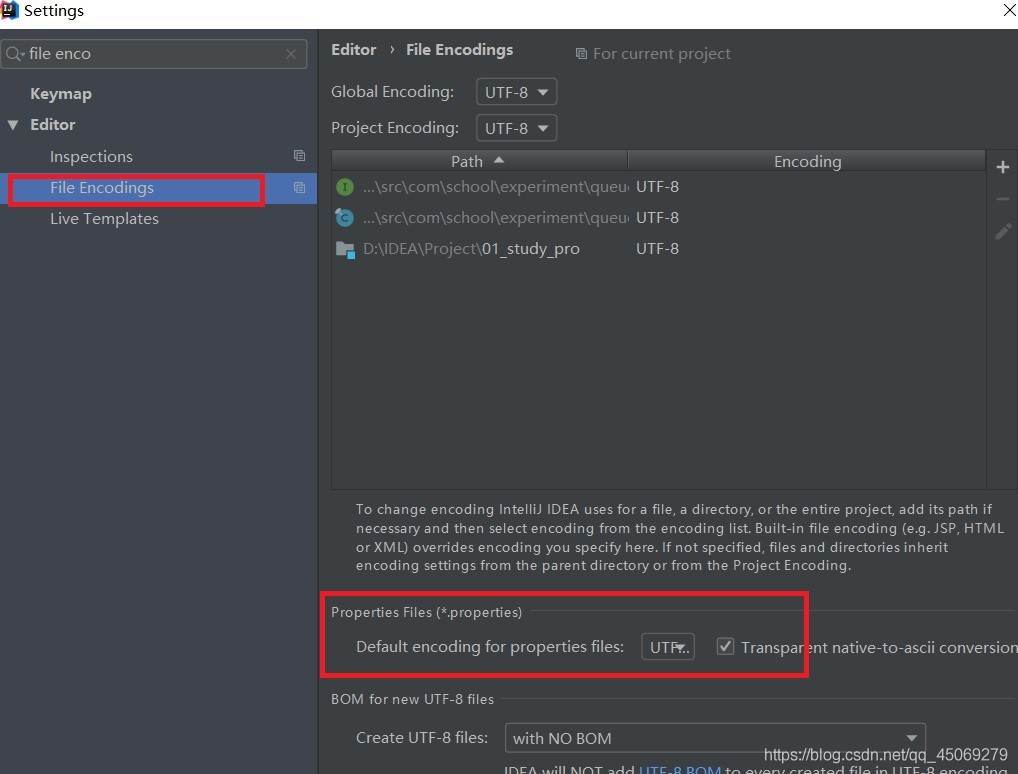Select the green interface file icon row

pos(658,187)
